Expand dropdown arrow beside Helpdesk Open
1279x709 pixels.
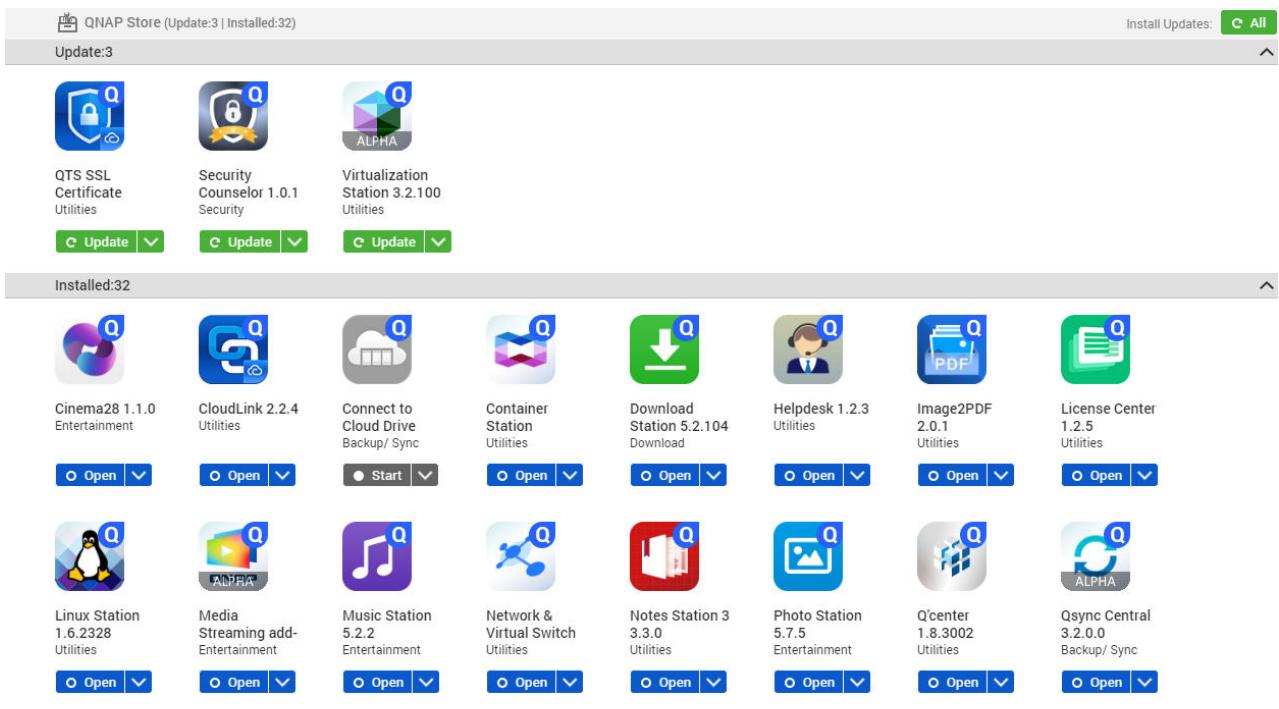pyautogui.click(x=859, y=476)
